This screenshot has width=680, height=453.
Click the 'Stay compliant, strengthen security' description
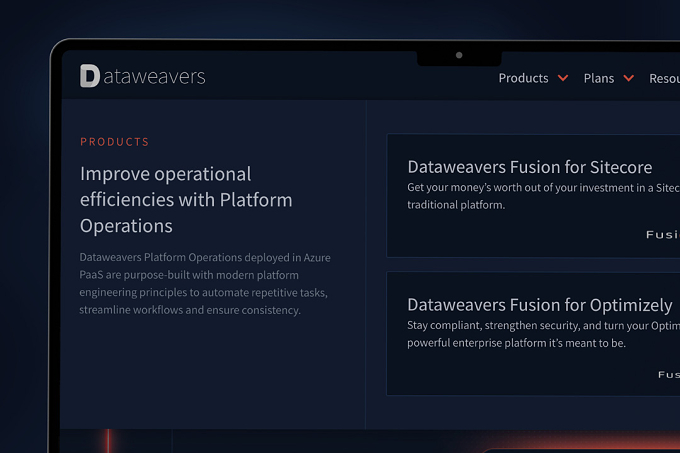(543, 334)
